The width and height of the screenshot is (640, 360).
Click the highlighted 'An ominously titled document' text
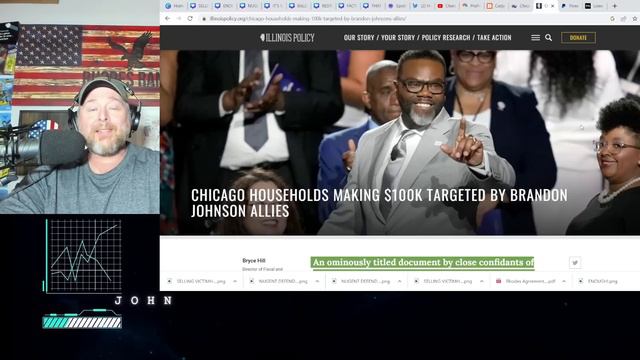[423, 262]
